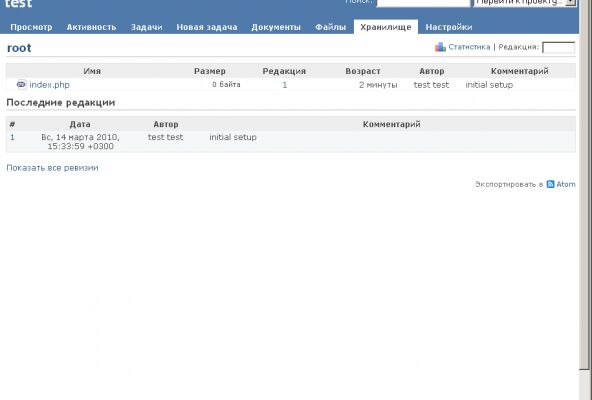Select the '2 минуты' age cell
Image resolution: width=592 pixels, height=400 pixels.
378,85
